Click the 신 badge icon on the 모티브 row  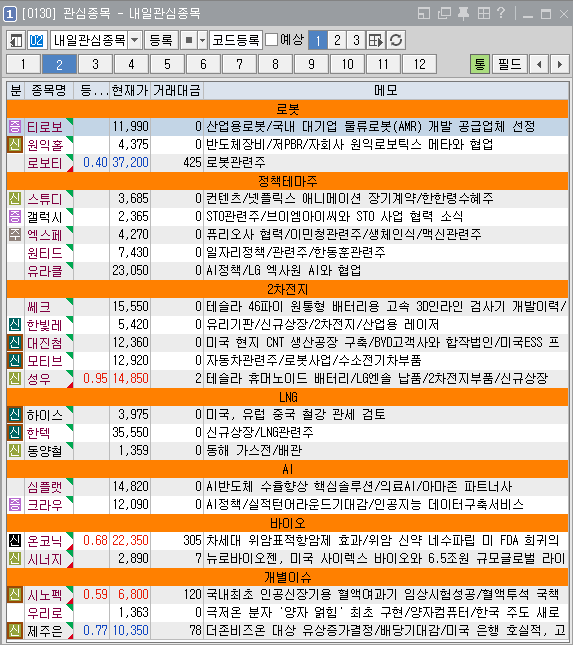(15, 361)
